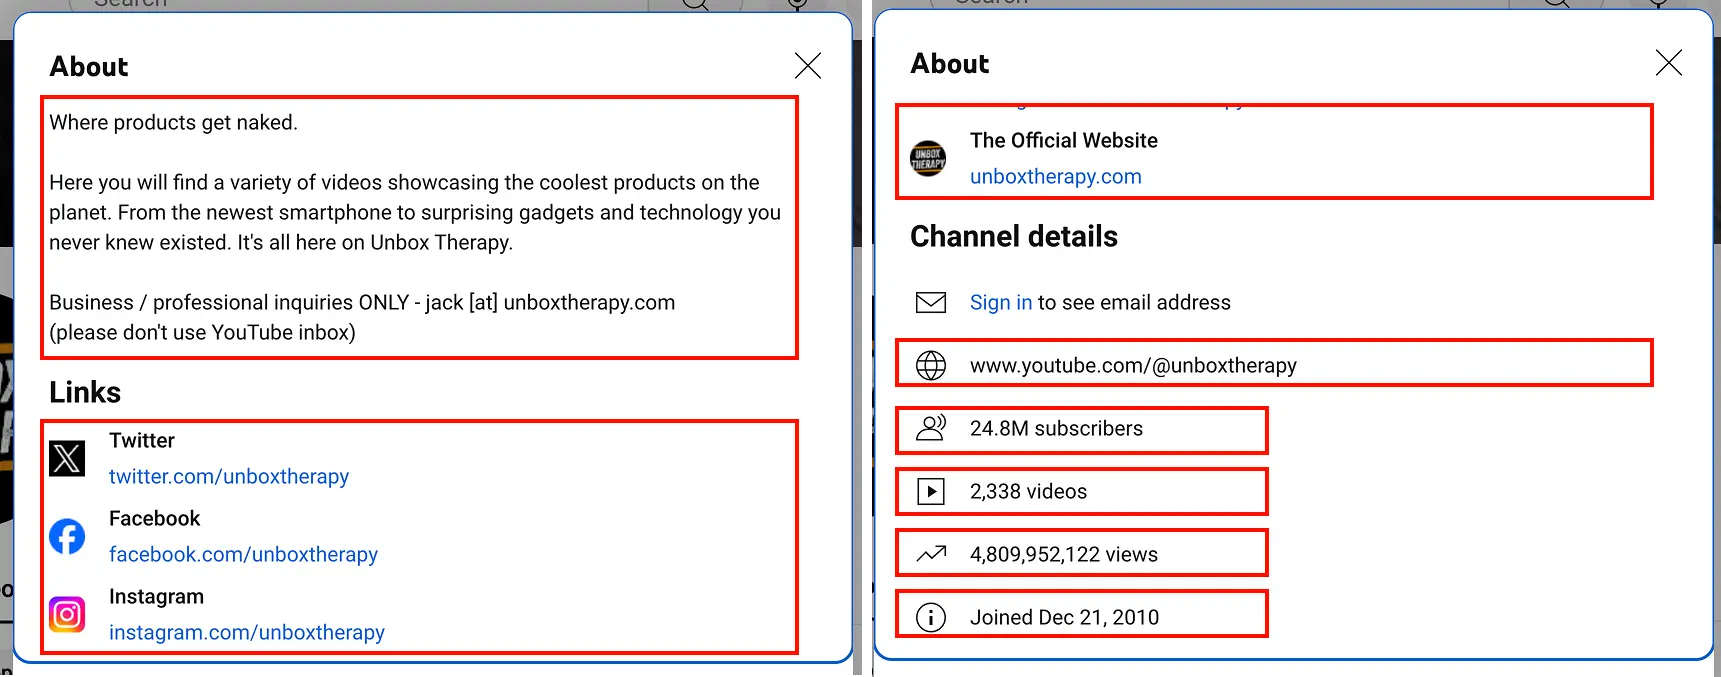
Task: Click the play icon beside videos count
Action: pos(931,491)
